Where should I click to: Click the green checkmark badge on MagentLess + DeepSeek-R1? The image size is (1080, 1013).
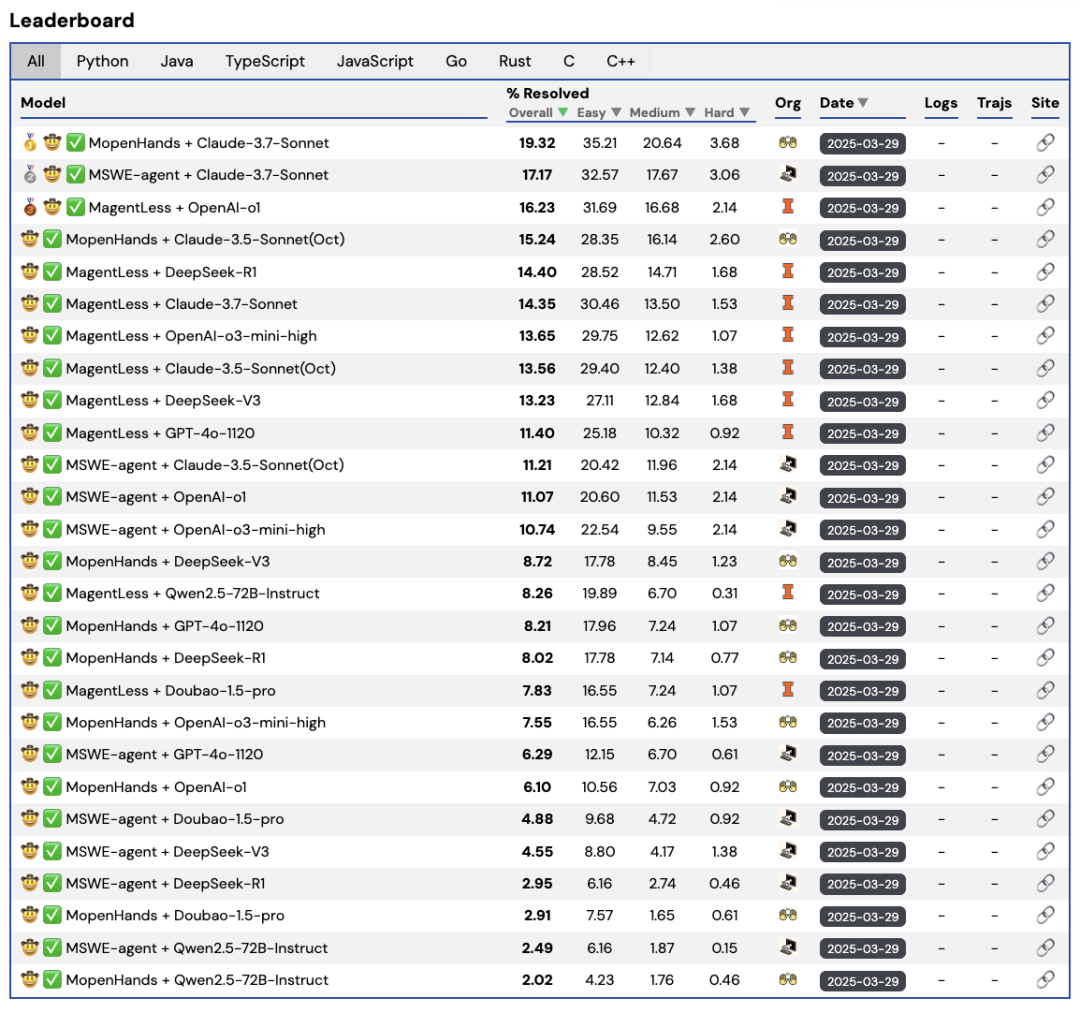[x=53, y=272]
